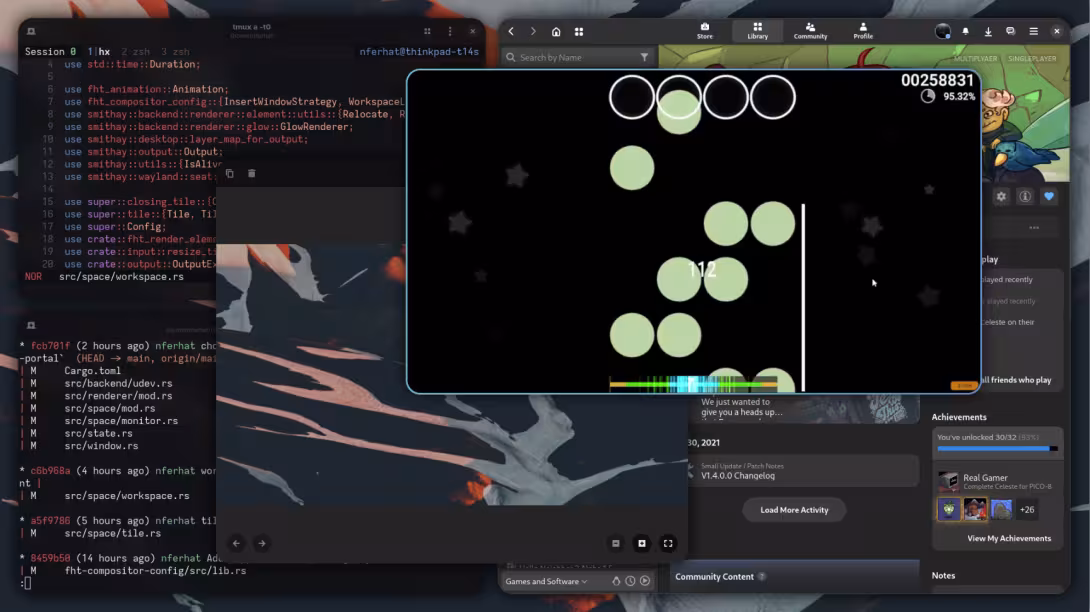
Task: Click the play icon beside Games and Software
Action: point(645,581)
